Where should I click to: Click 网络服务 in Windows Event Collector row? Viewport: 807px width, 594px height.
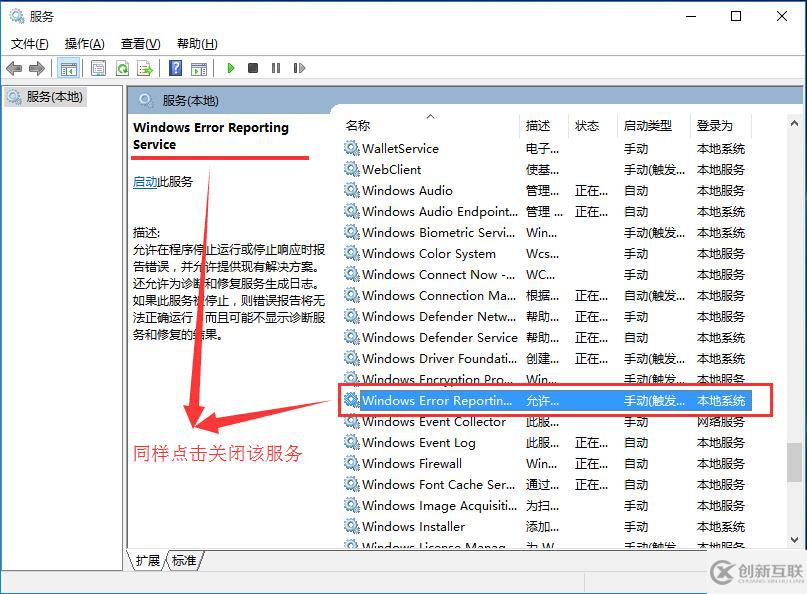tap(721, 422)
